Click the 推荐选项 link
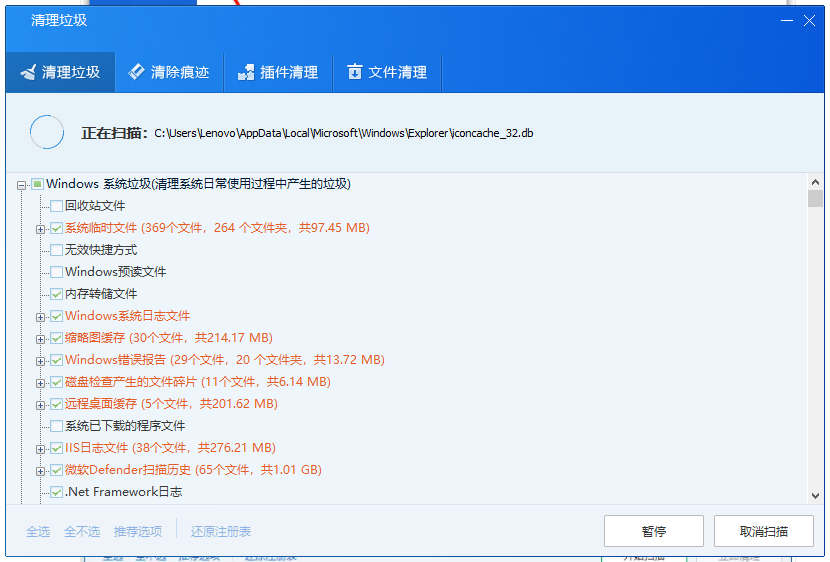This screenshot has width=830, height=562. click(138, 531)
